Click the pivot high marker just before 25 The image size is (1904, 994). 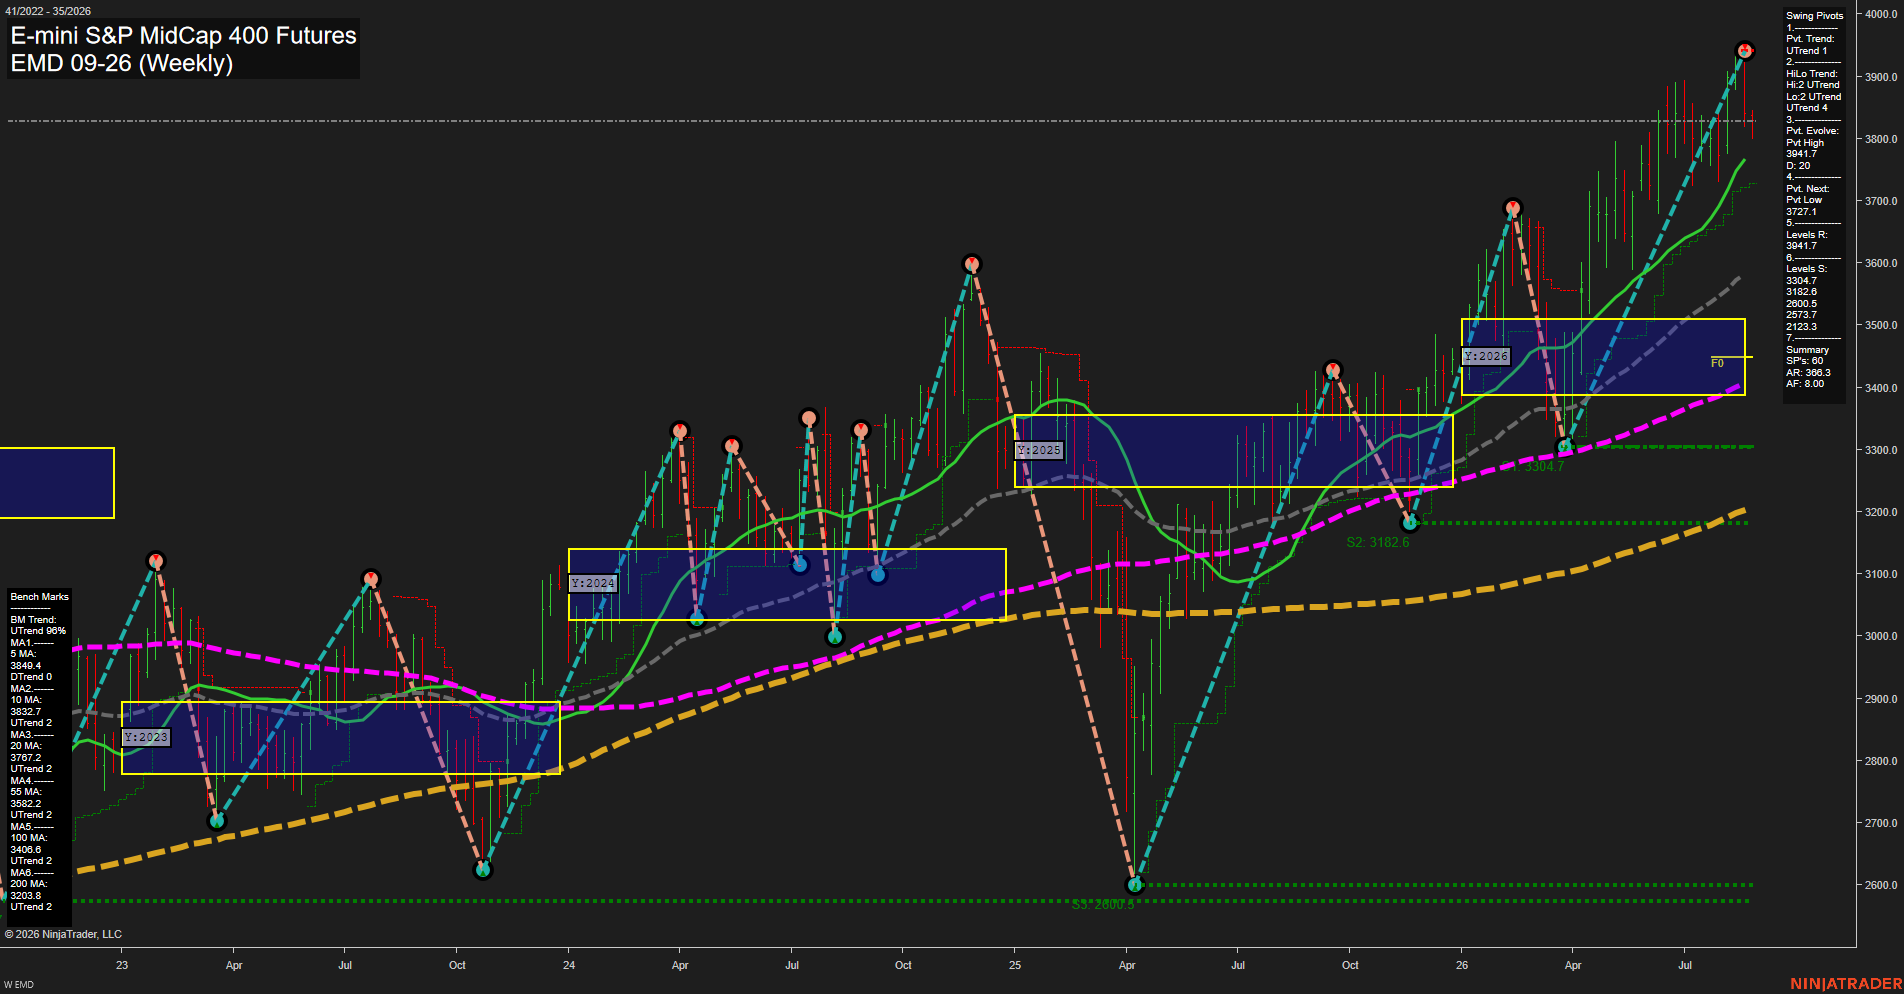pyautogui.click(x=972, y=264)
